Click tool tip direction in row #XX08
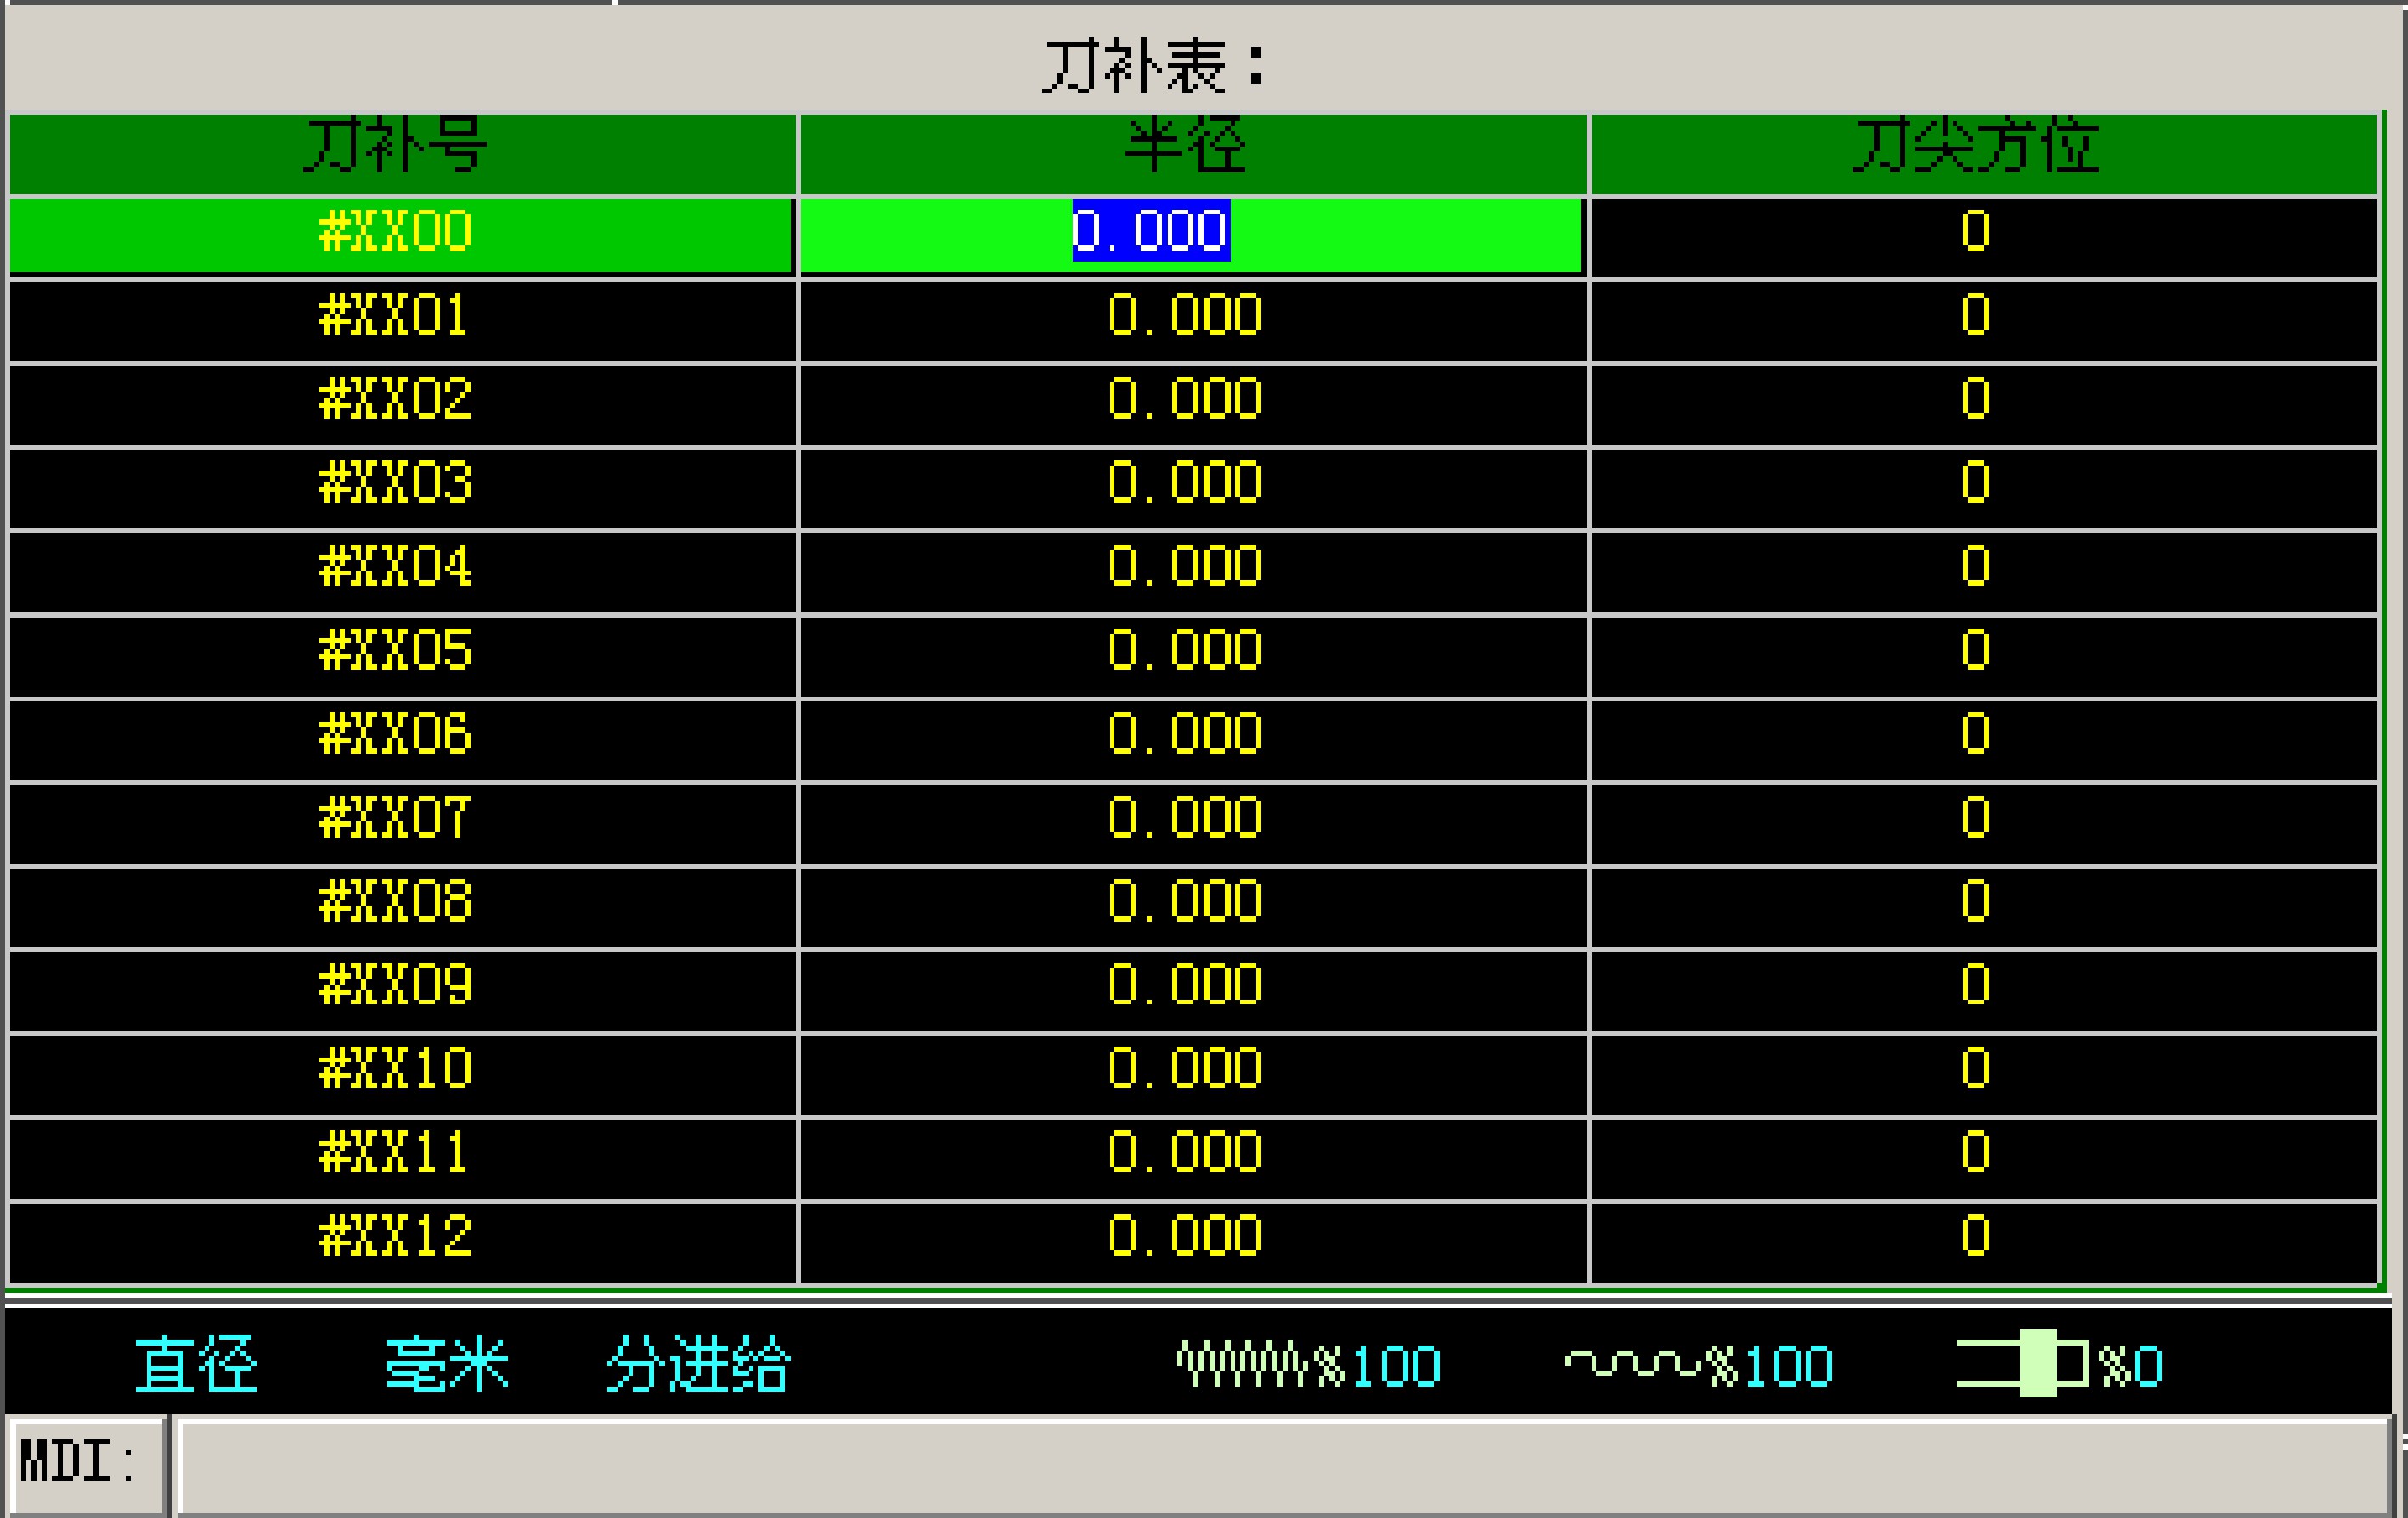The image size is (2408, 1518). pyautogui.click(x=1983, y=908)
